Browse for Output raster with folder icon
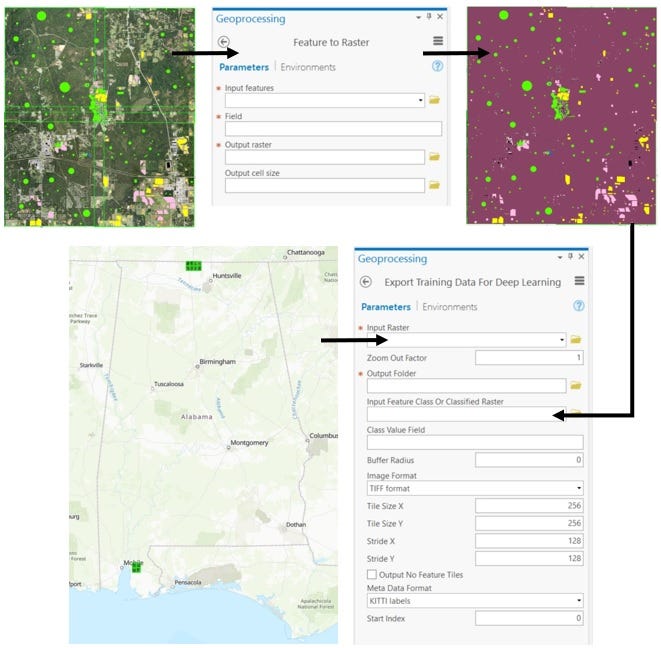The width and height of the screenshot is (661, 648). pos(434,157)
